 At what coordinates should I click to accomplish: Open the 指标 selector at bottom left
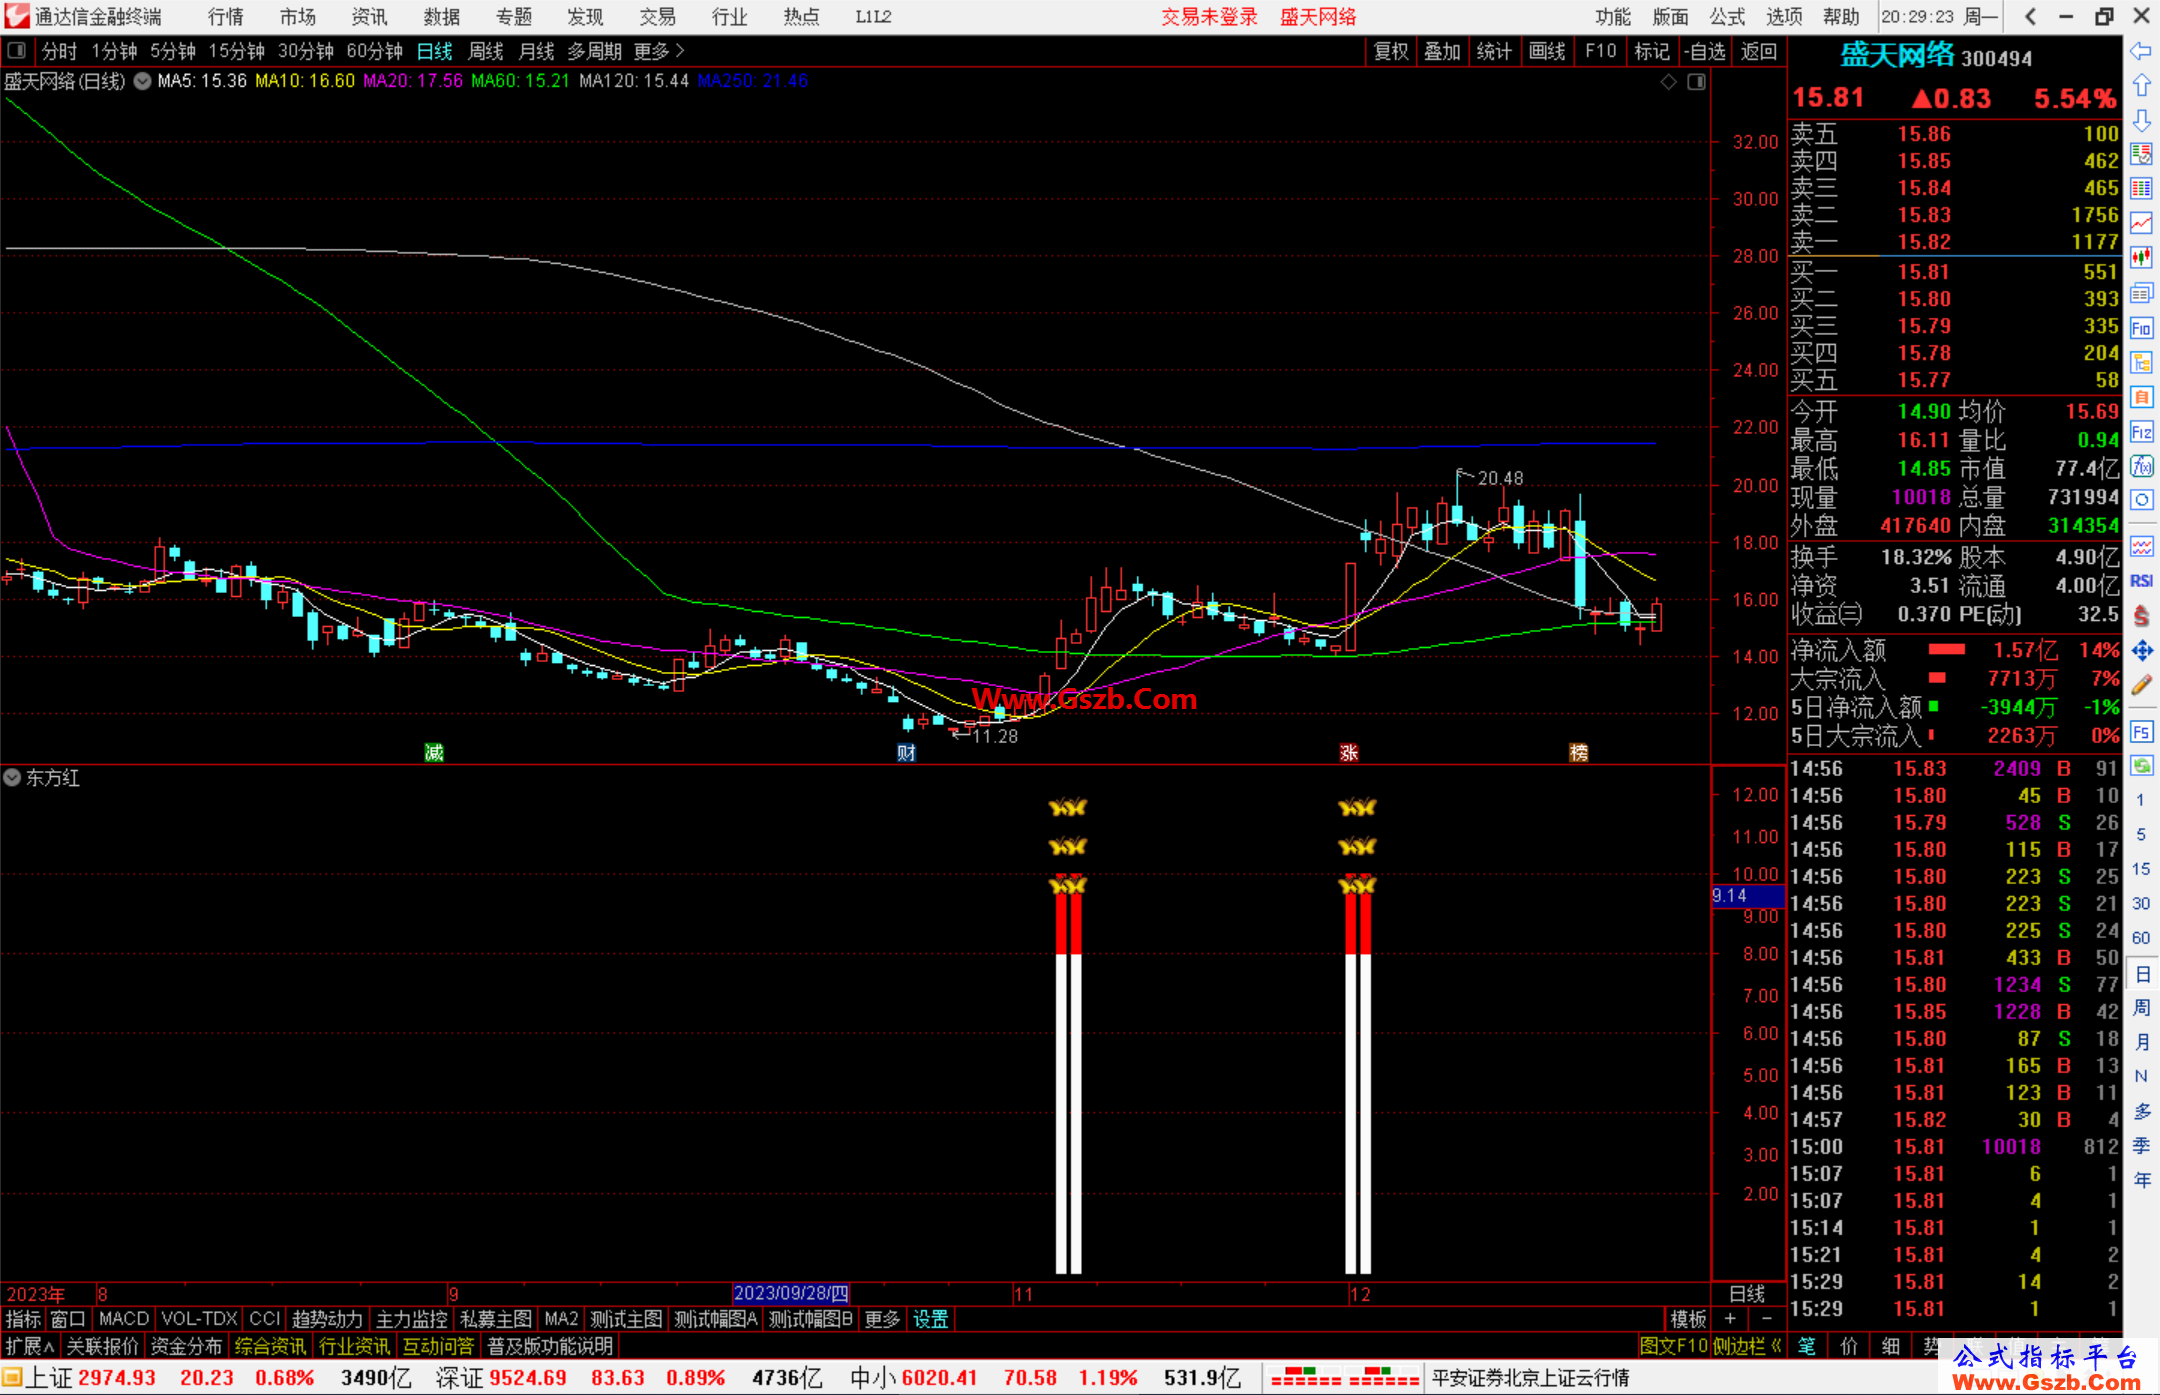23,1319
